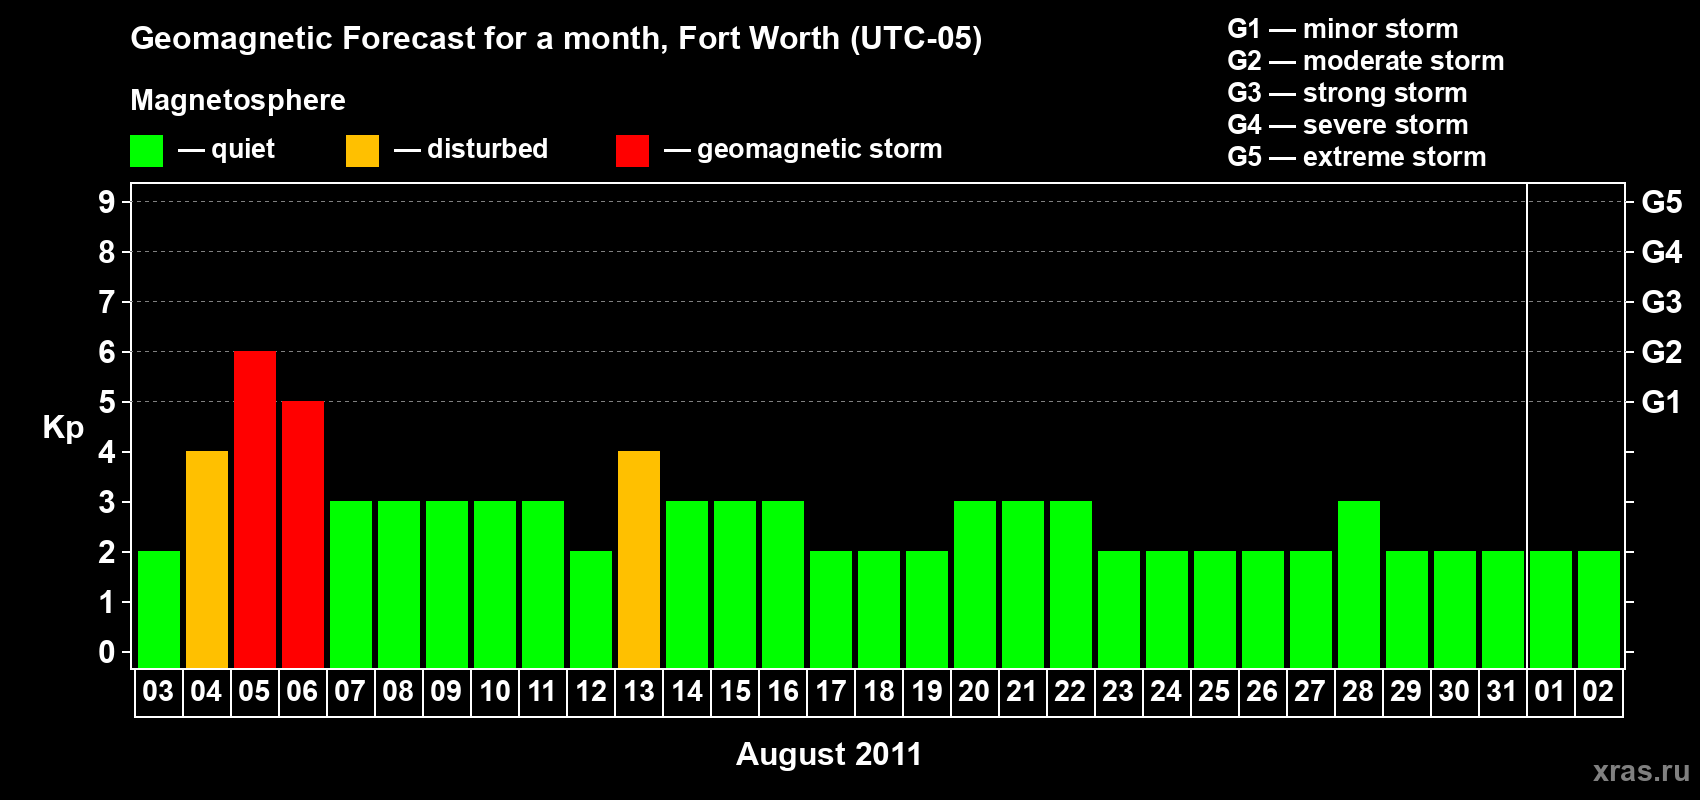Click date label 10 on the axis
Viewport: 1700px width, 800px height.
[x=494, y=691]
